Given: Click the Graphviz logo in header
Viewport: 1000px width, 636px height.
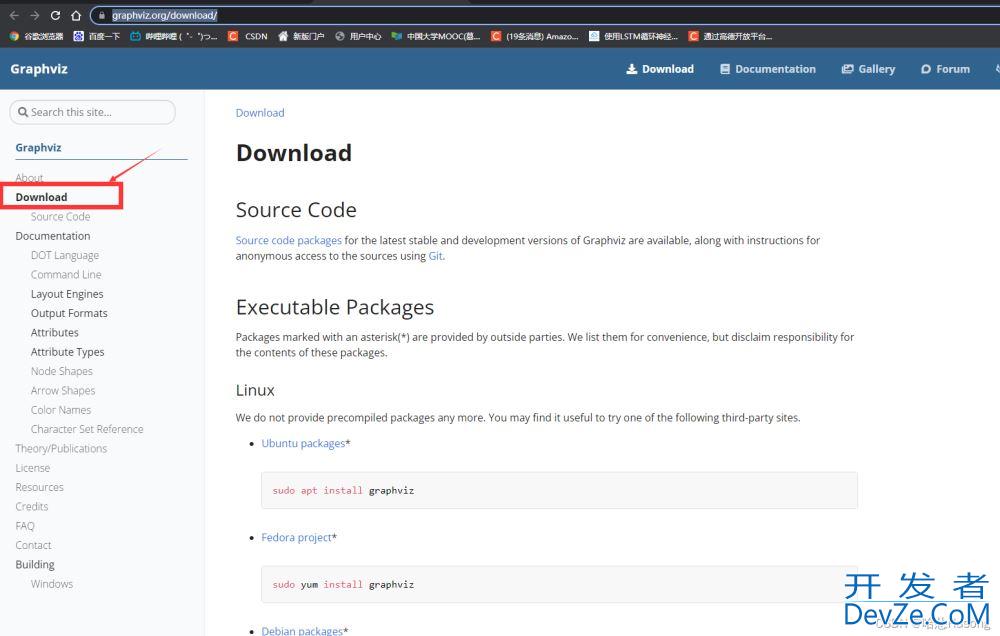Looking at the screenshot, I should pos(39,69).
